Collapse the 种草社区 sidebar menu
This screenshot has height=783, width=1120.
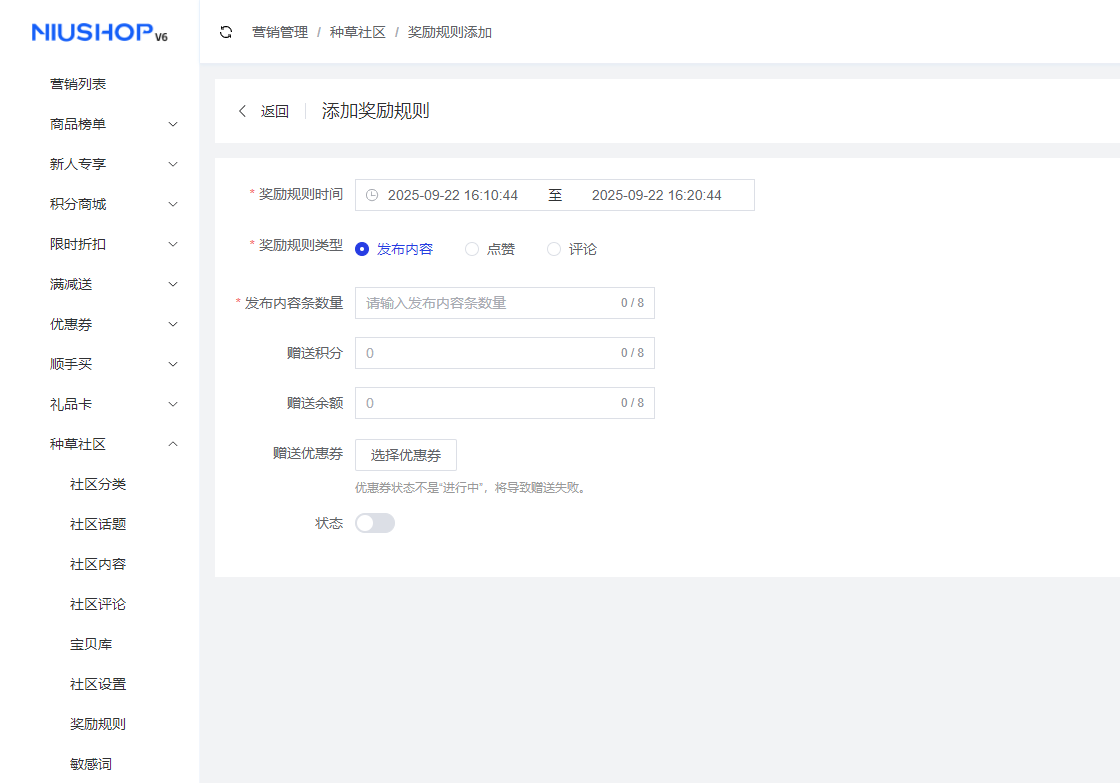pos(110,443)
